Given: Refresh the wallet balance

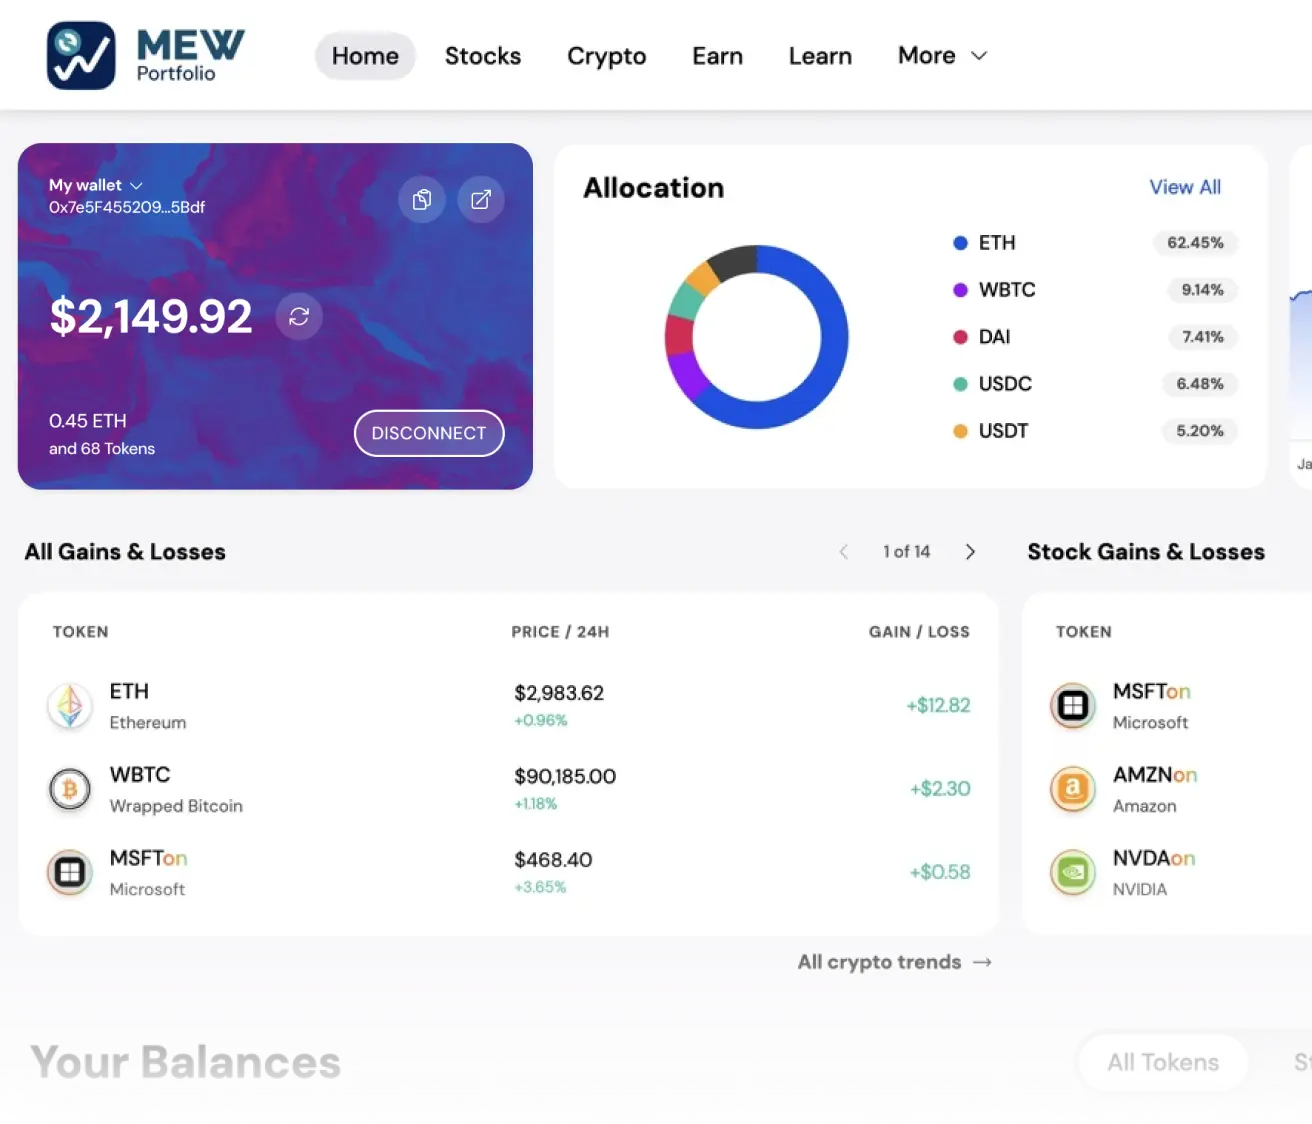Looking at the screenshot, I should point(299,317).
